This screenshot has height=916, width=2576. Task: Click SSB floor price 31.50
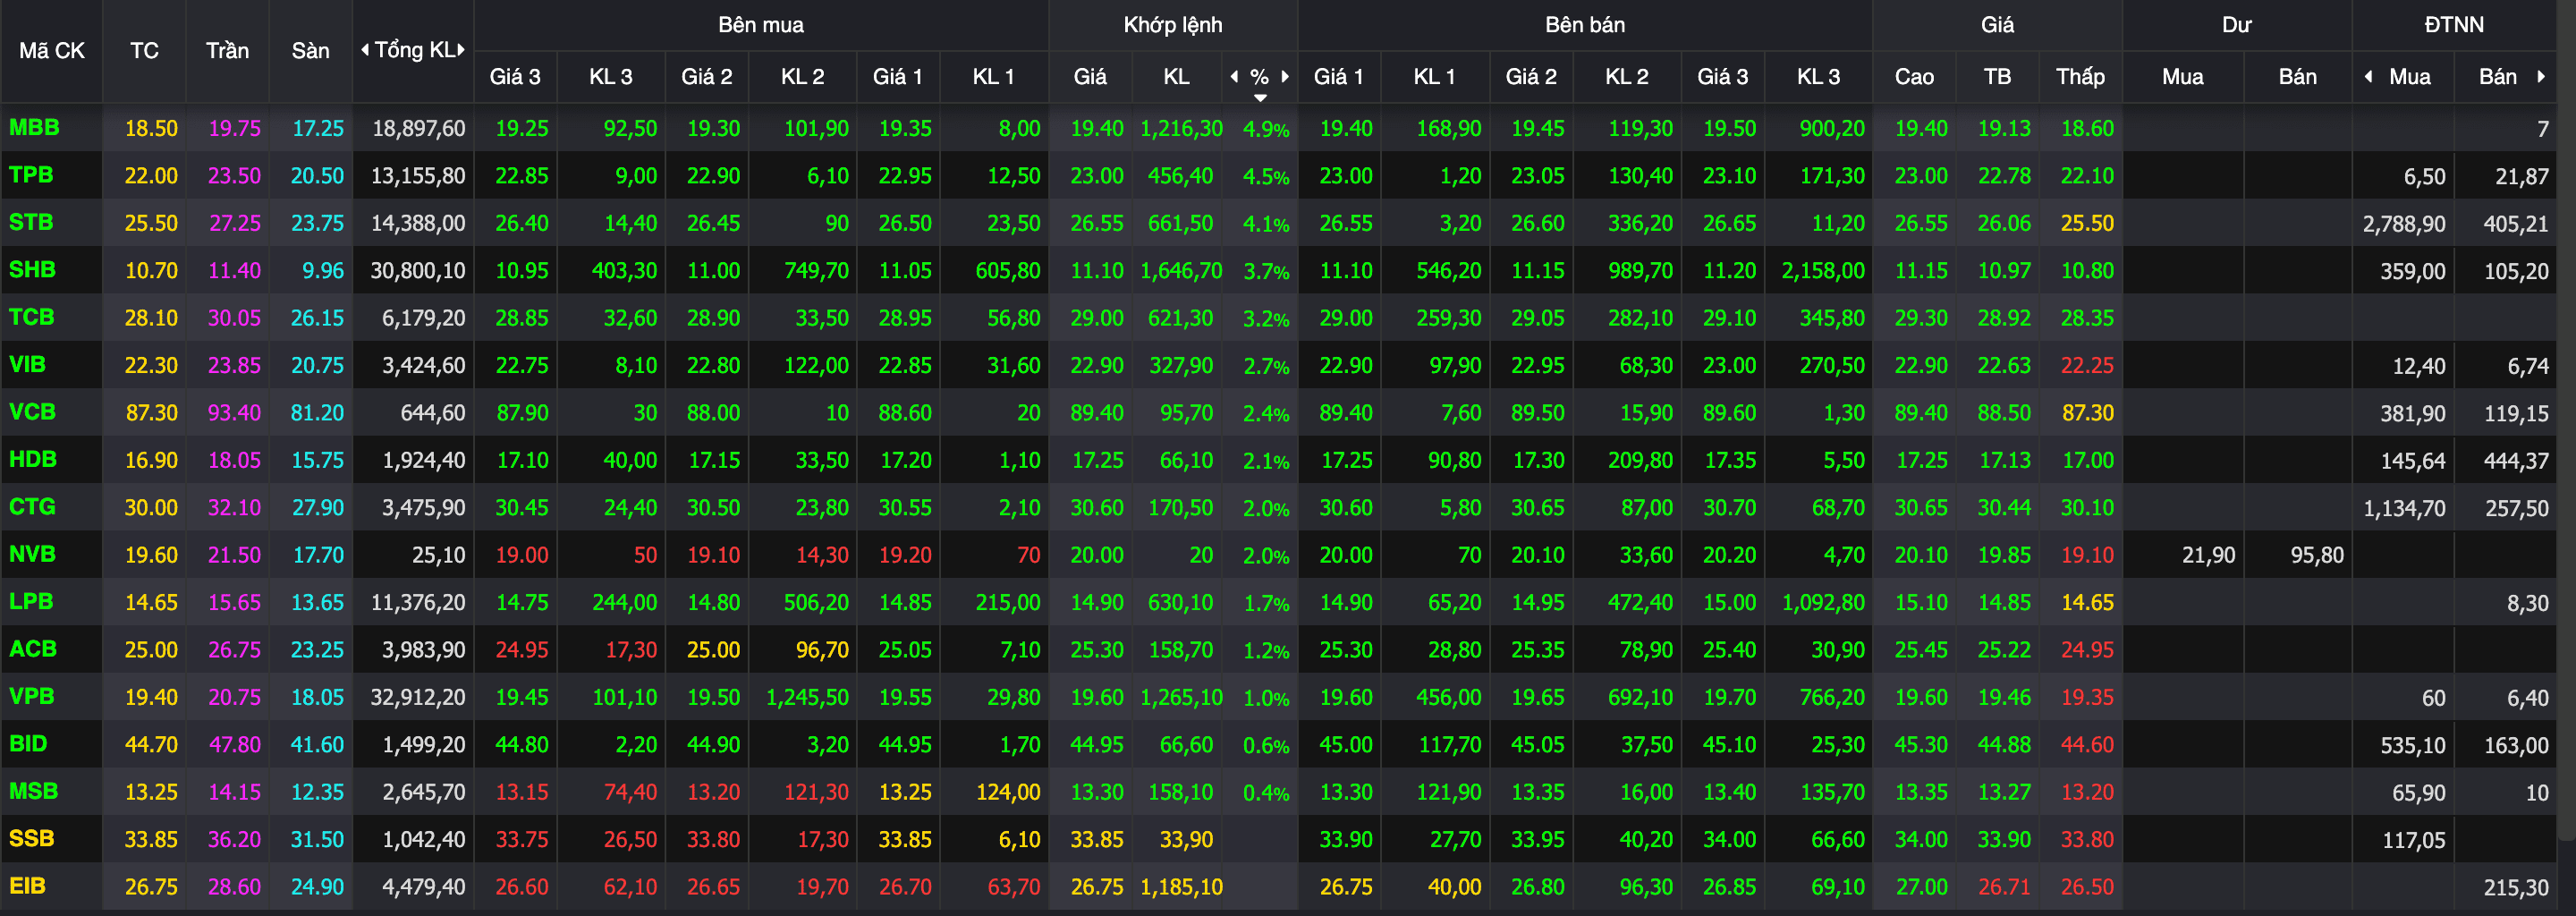click(x=317, y=839)
